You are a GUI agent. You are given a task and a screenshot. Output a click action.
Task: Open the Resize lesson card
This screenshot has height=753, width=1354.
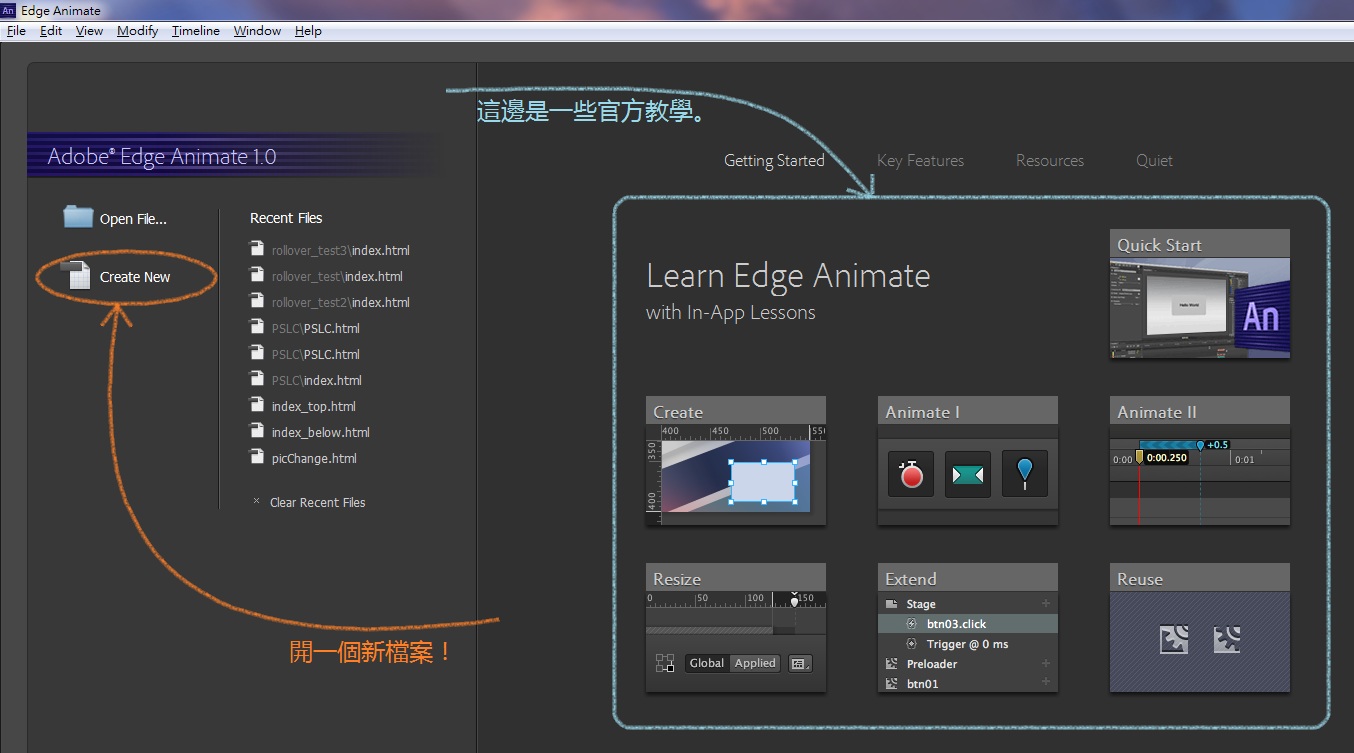click(736, 628)
